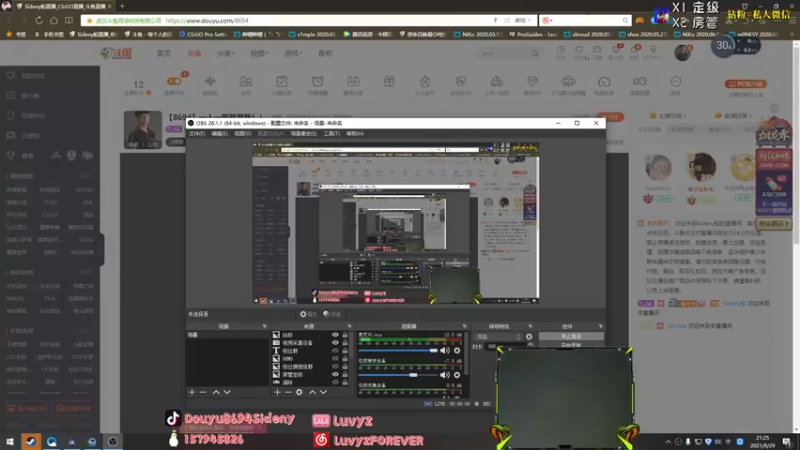The height and width of the screenshot is (450, 800).
Task: Expand hidden system tray icons chevron
Action: click(x=668, y=441)
